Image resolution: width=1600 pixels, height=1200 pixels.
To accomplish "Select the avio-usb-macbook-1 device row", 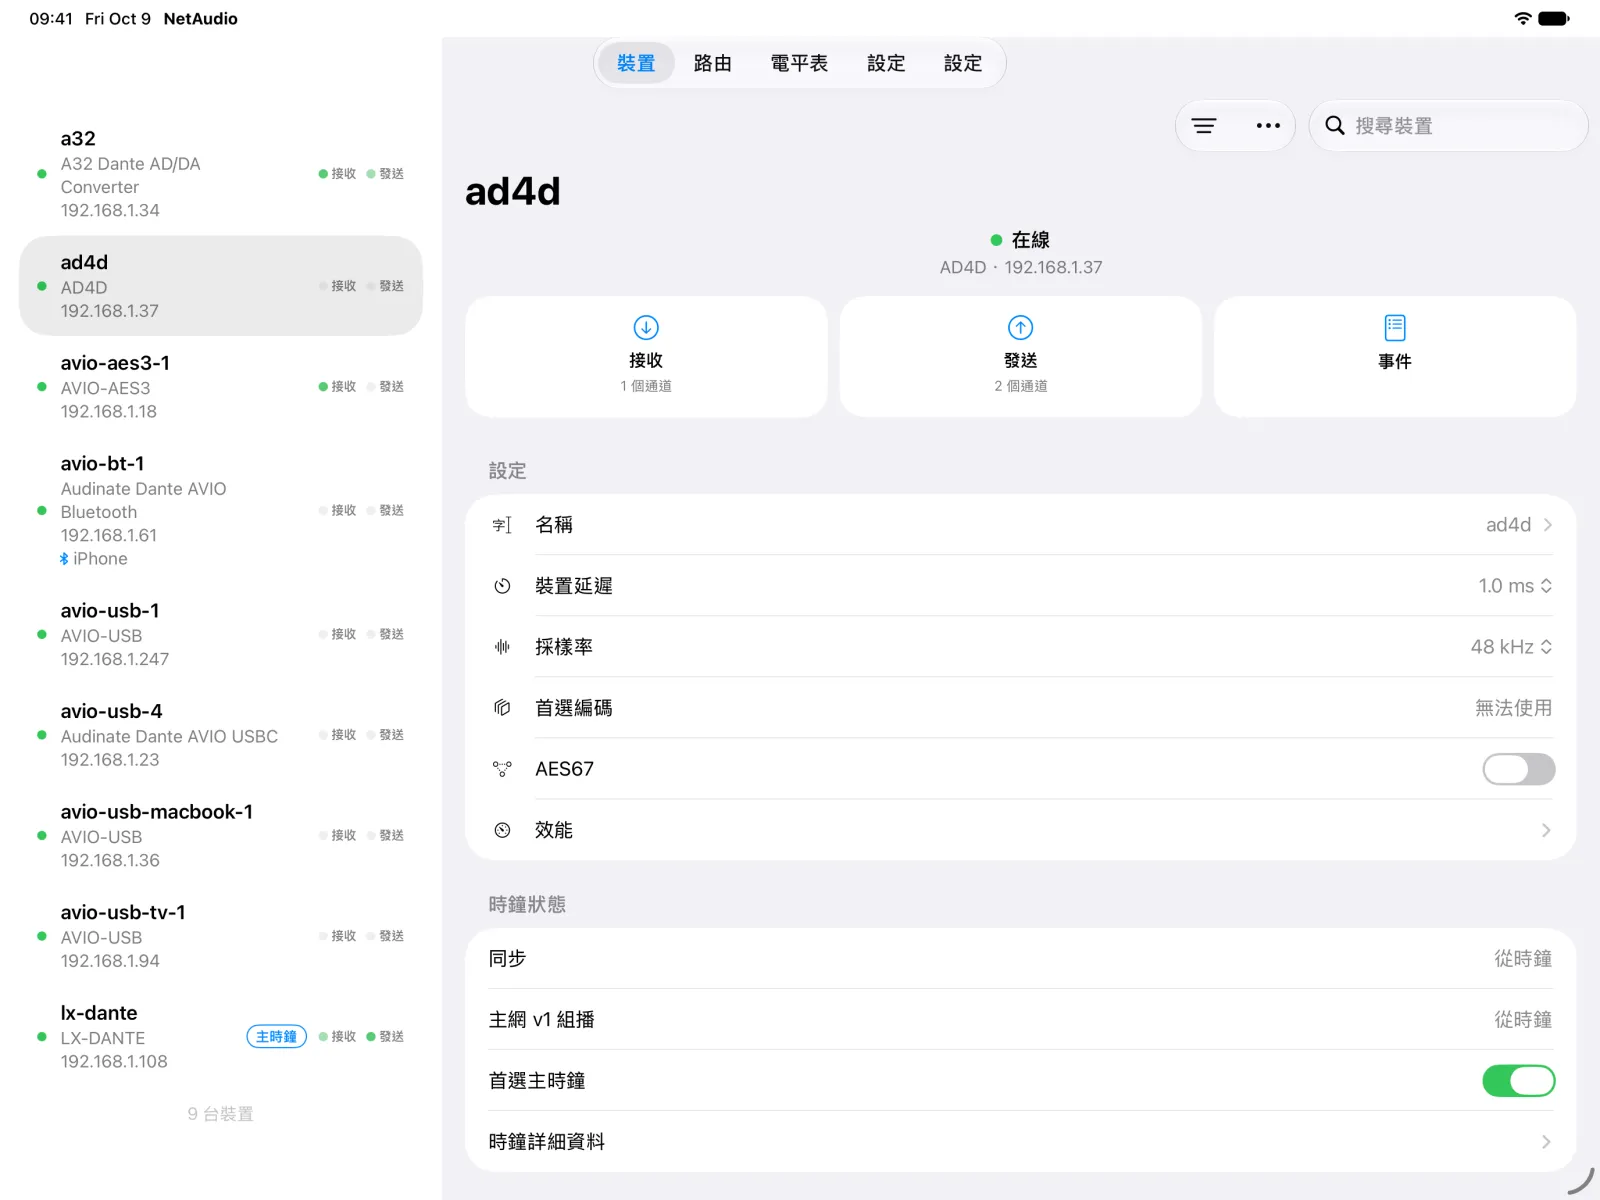I will (x=221, y=836).
